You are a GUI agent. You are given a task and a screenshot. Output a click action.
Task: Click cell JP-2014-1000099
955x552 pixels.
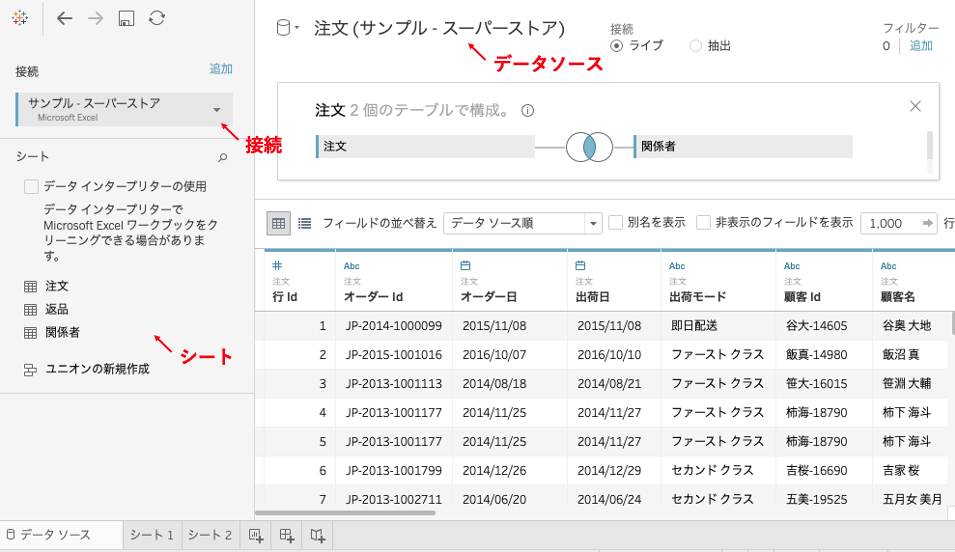pos(394,326)
